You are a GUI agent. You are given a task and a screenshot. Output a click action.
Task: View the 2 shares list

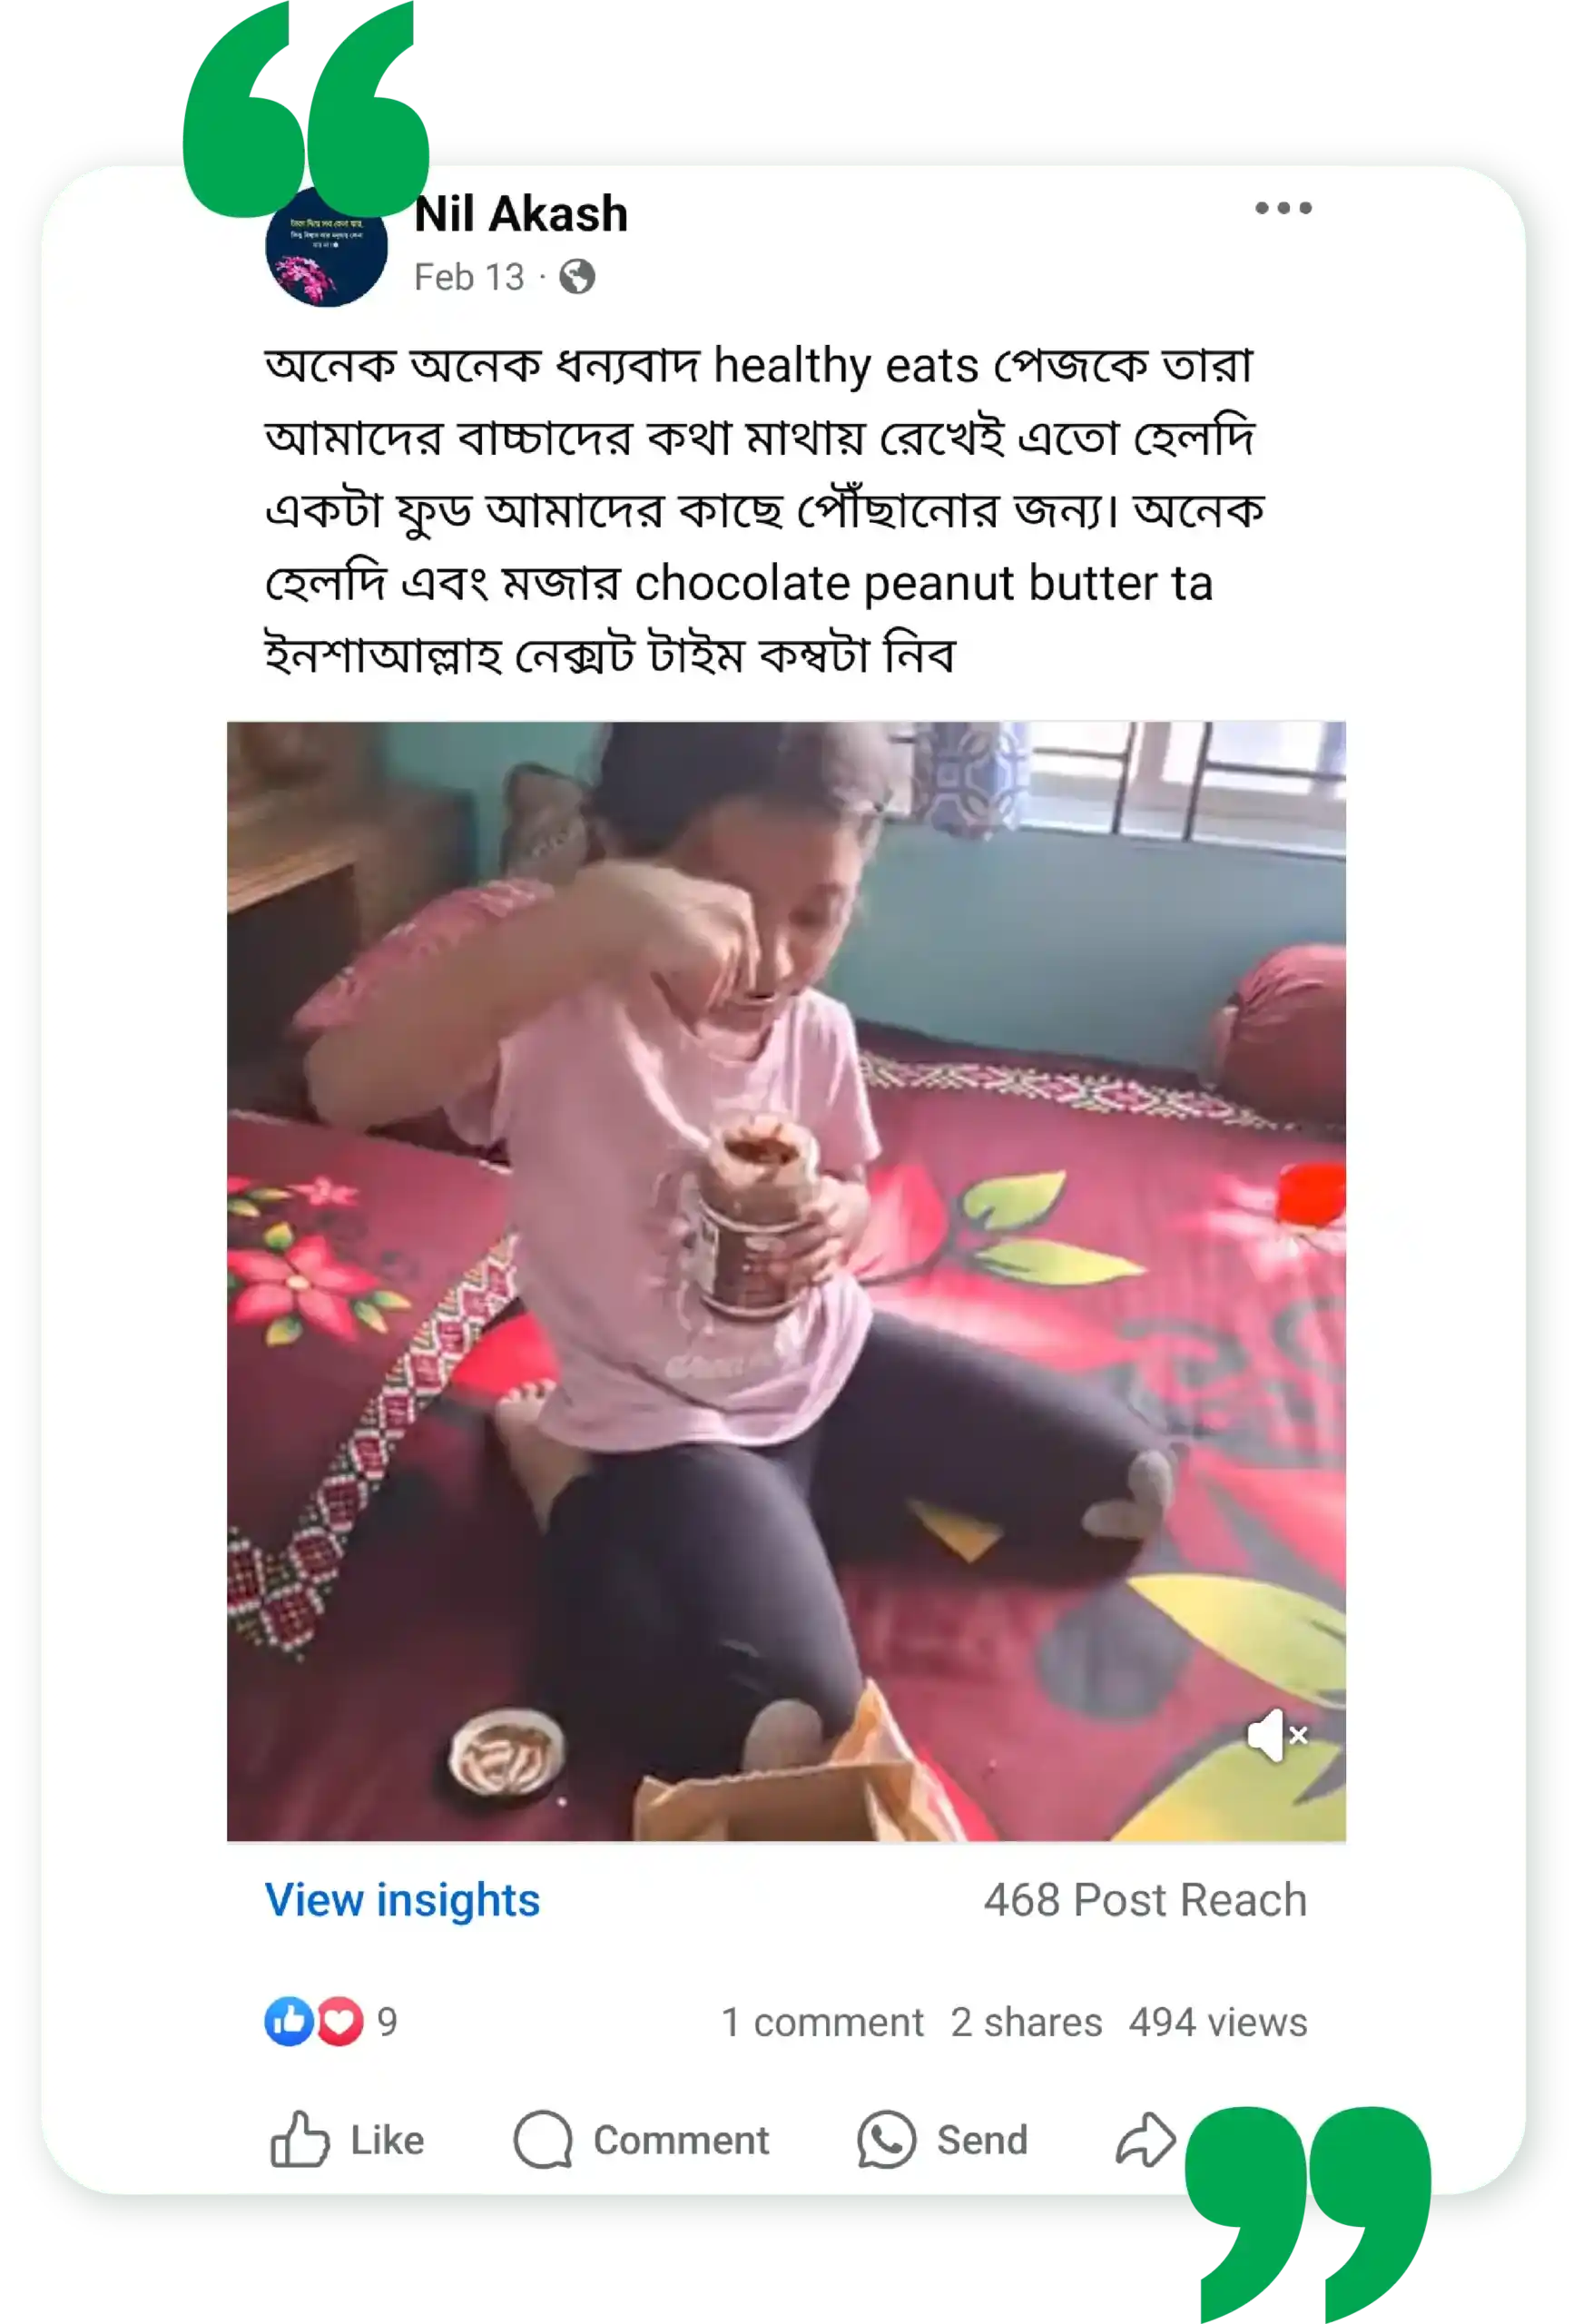tap(1026, 2022)
